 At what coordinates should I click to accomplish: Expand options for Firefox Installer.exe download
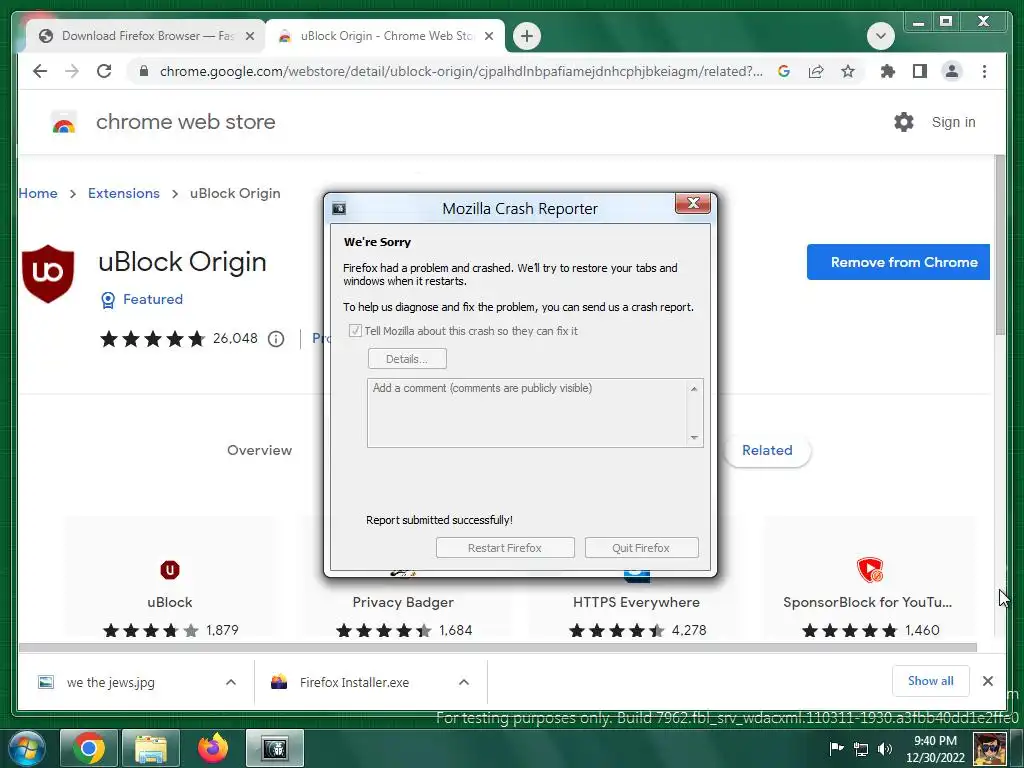[464, 682]
